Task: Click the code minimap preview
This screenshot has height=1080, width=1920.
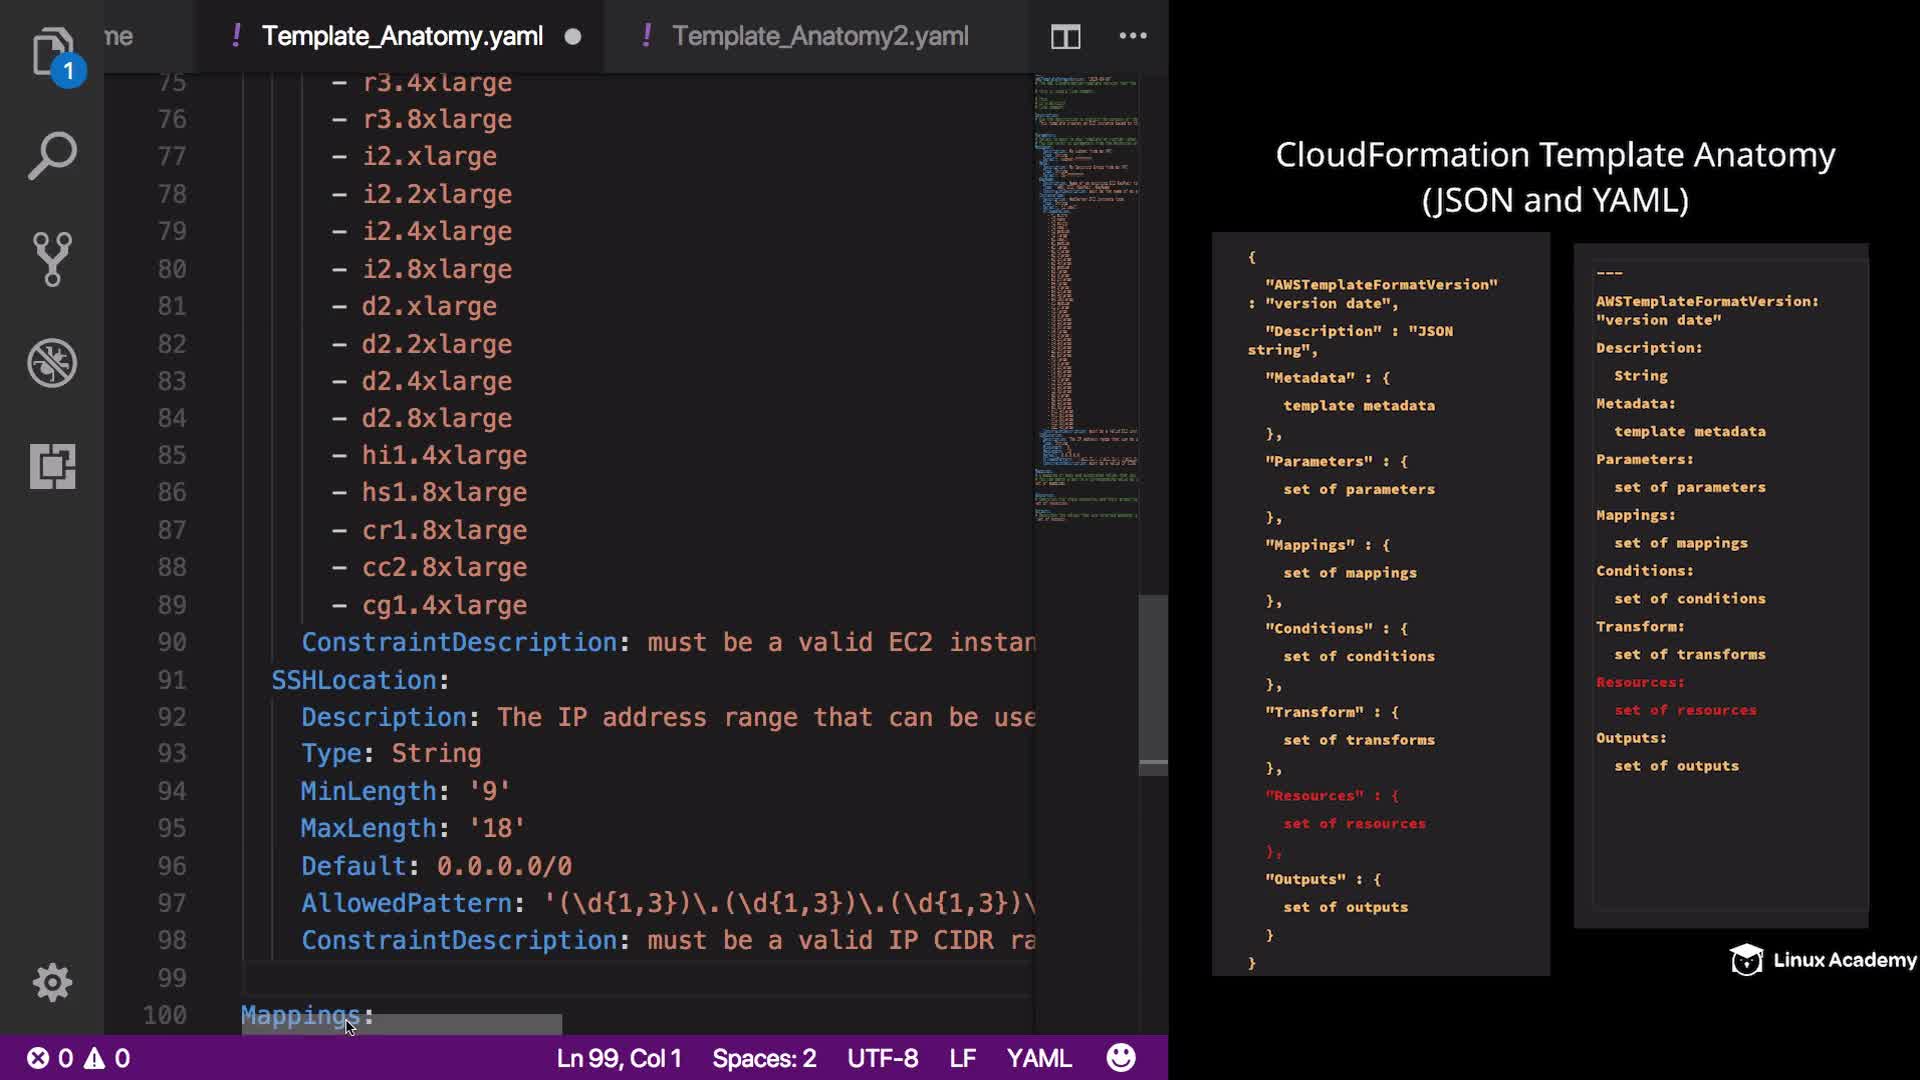Action: click(1085, 300)
